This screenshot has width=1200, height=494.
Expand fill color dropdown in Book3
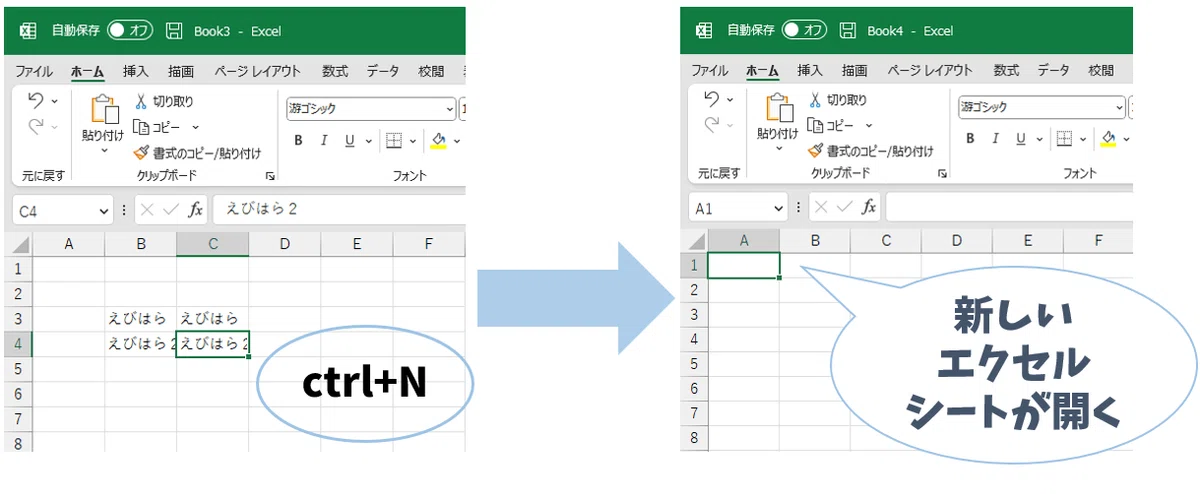pyautogui.click(x=457, y=141)
